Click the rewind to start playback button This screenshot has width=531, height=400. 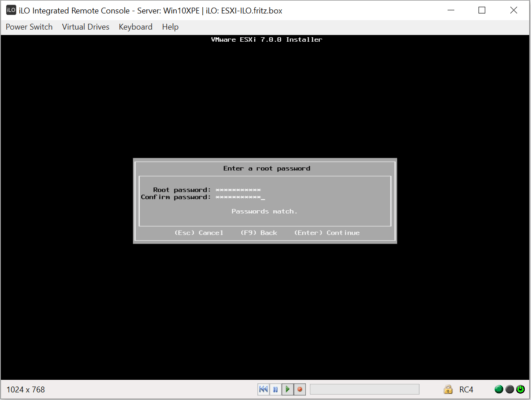tap(263, 390)
